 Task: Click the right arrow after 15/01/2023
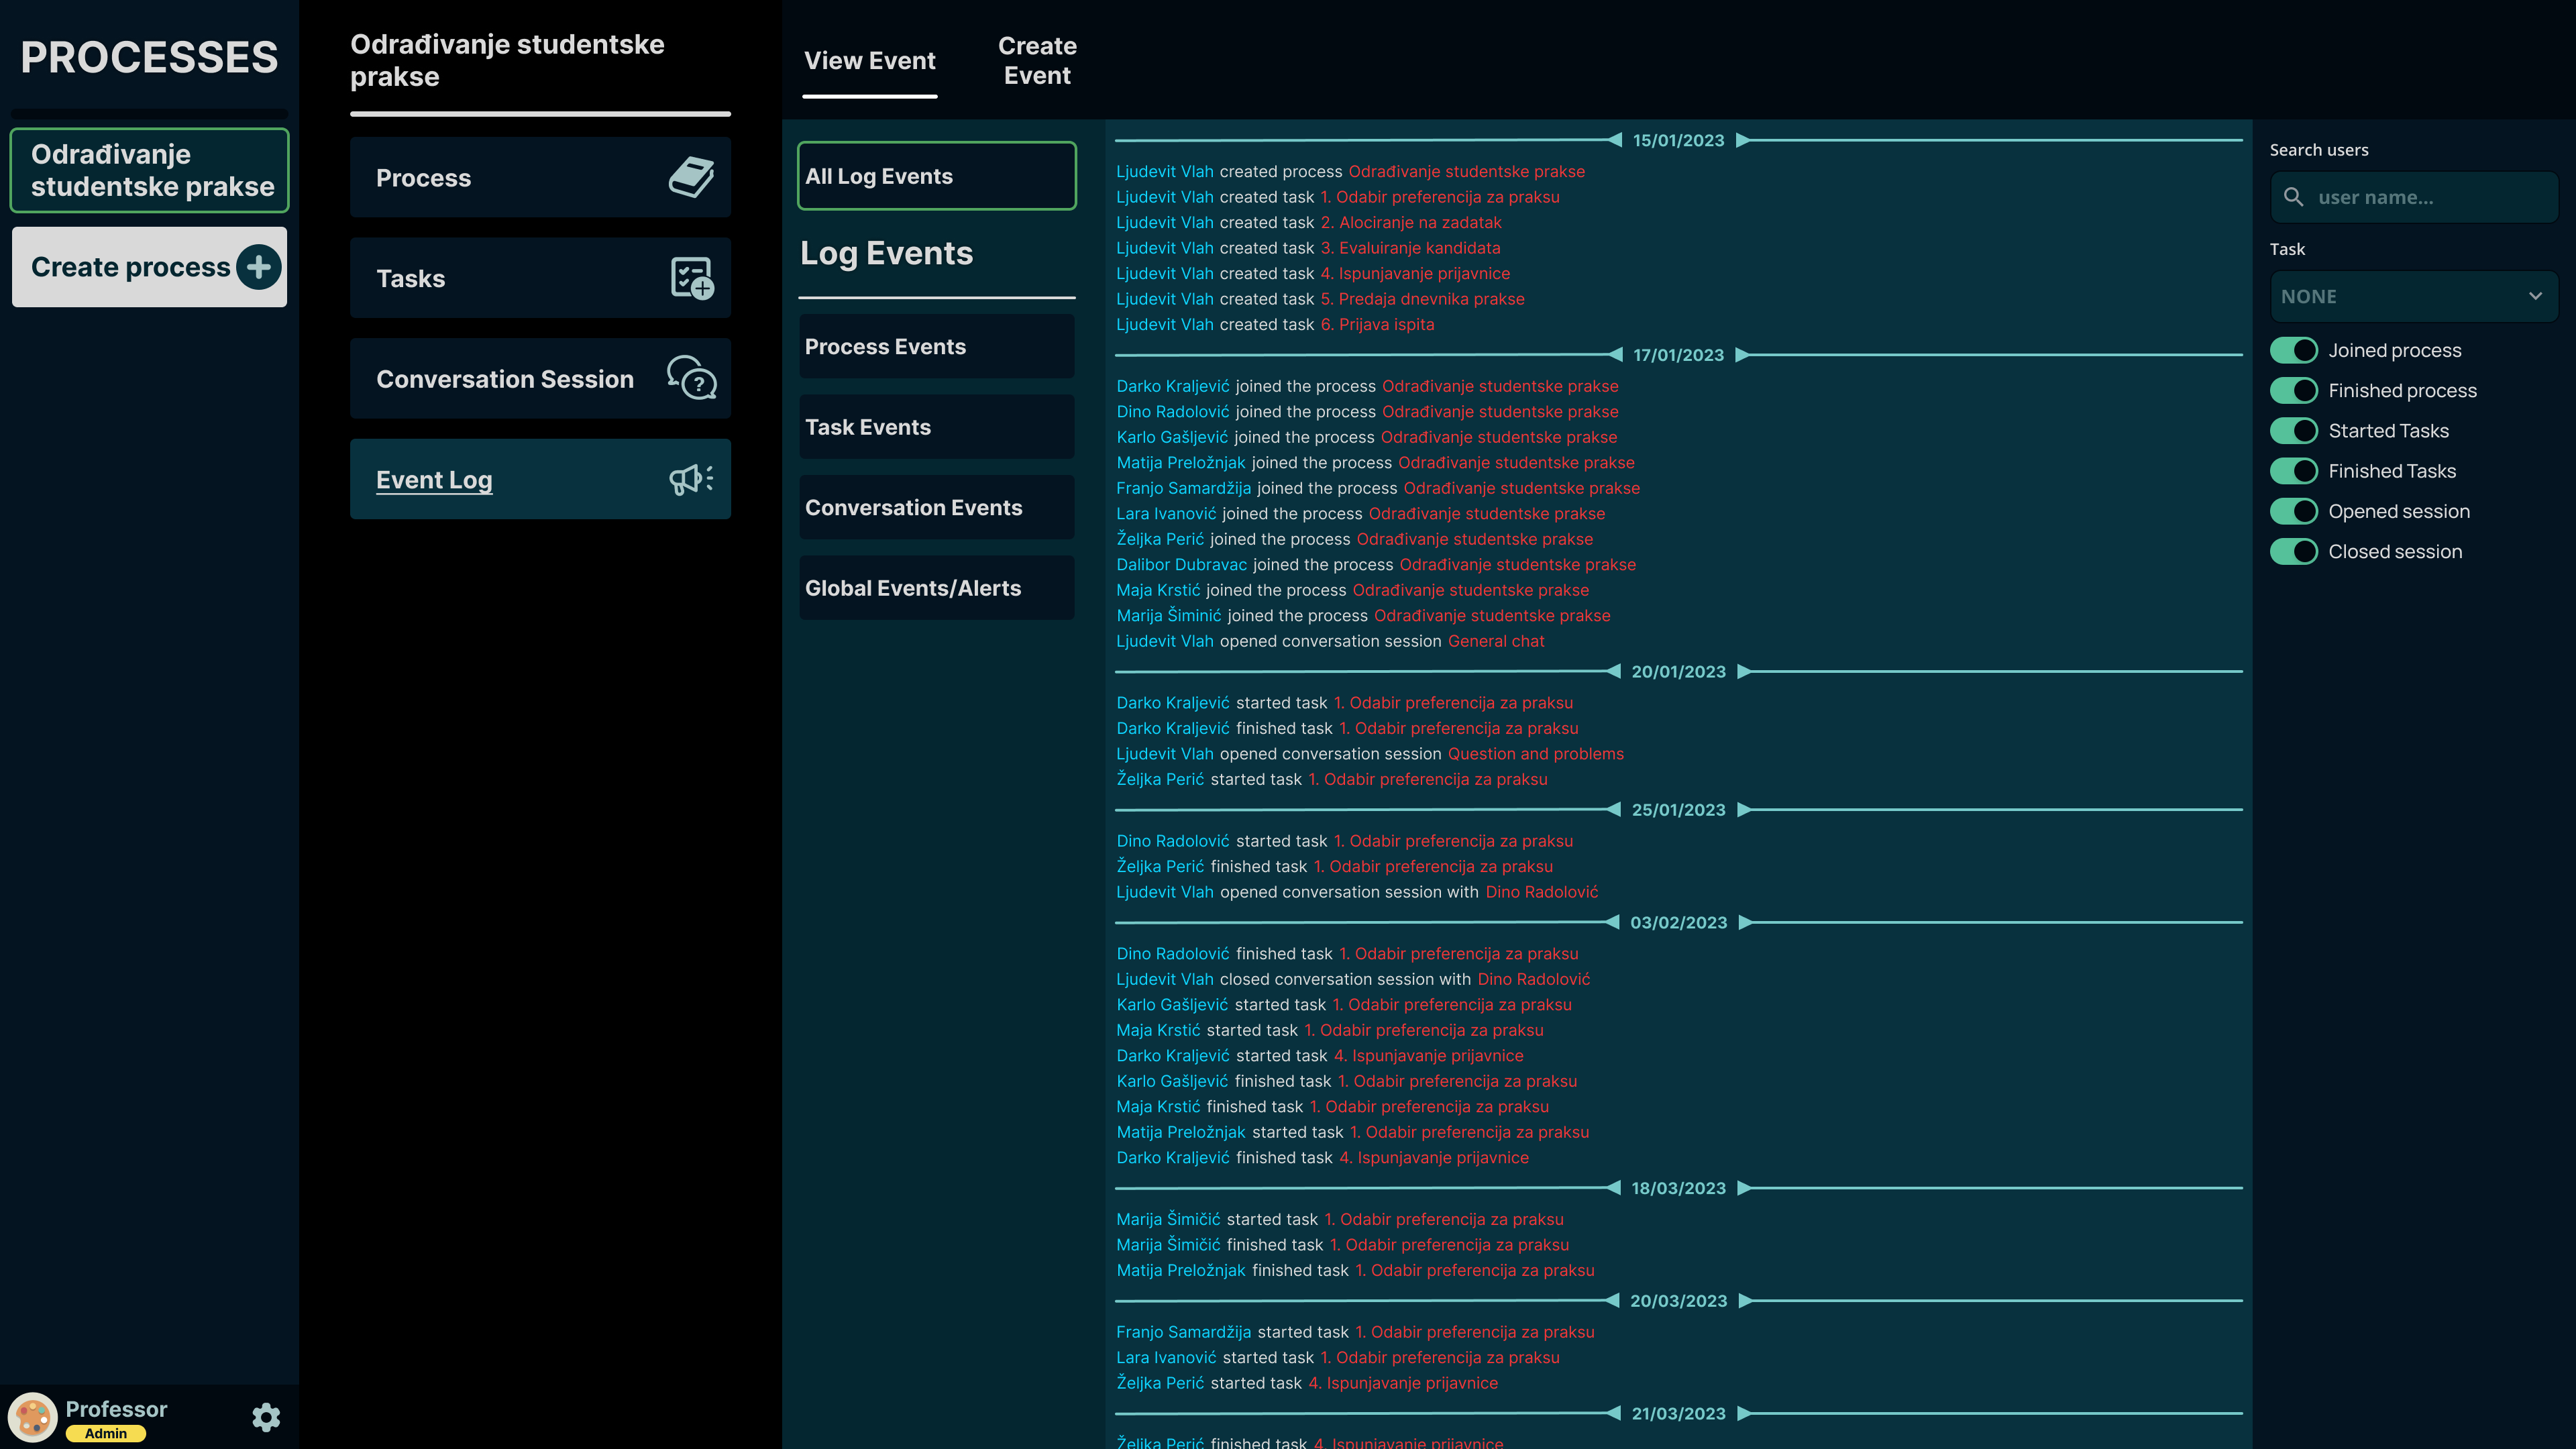[x=1743, y=140]
